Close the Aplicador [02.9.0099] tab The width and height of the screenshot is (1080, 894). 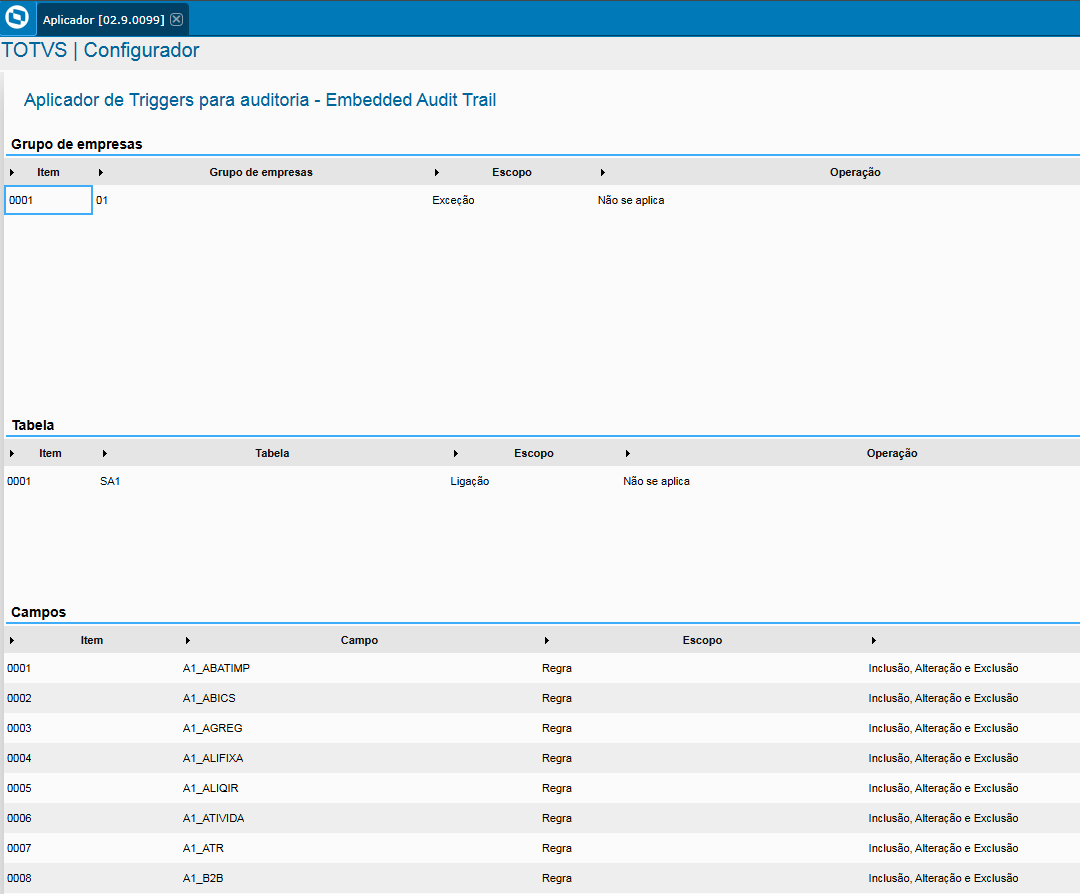click(x=177, y=19)
